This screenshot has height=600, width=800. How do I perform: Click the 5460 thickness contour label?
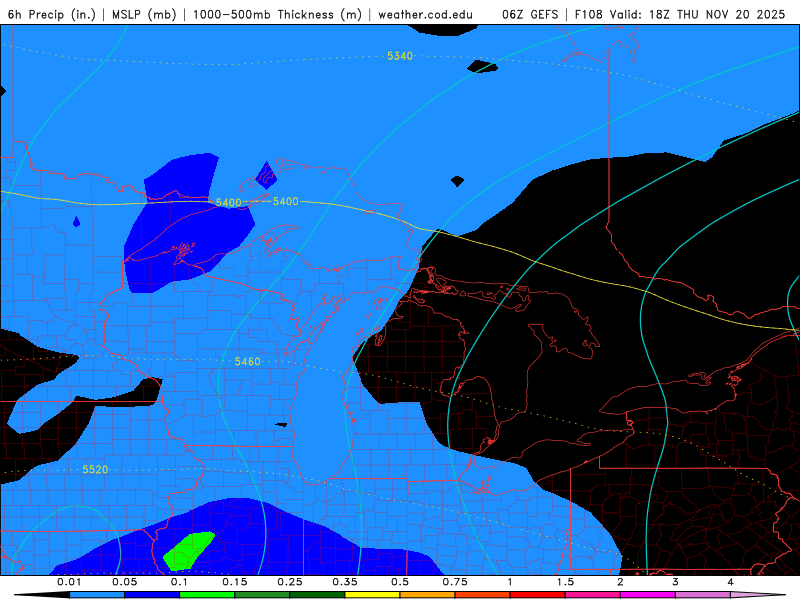click(x=247, y=362)
